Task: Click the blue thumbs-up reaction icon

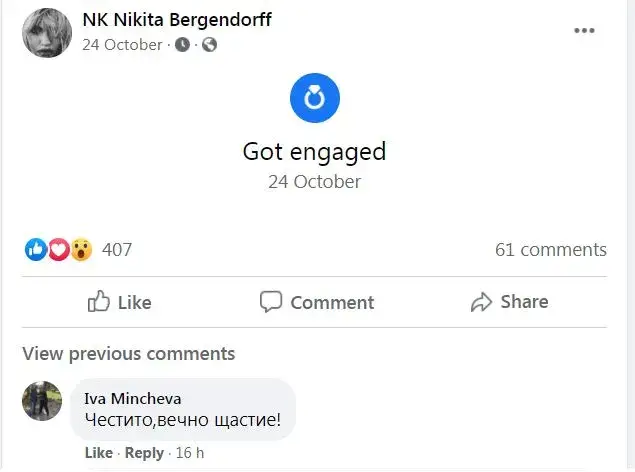Action: point(36,250)
